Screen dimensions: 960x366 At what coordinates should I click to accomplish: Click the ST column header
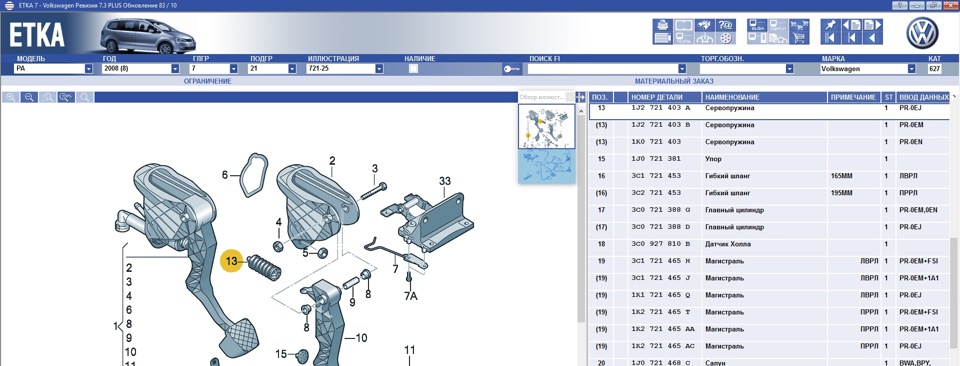coord(889,97)
